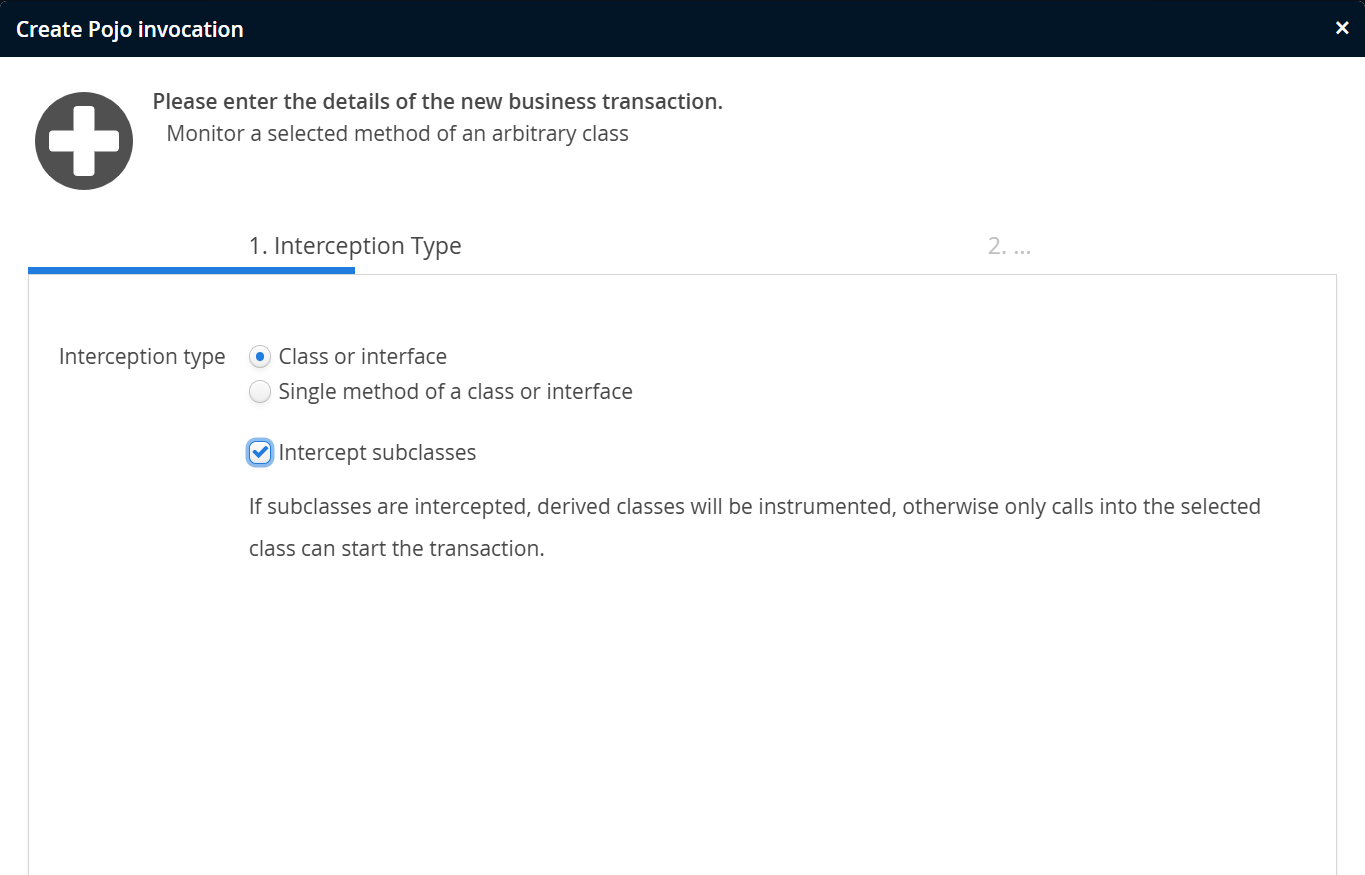Open the 1. Interception Type step tab

(x=355, y=246)
